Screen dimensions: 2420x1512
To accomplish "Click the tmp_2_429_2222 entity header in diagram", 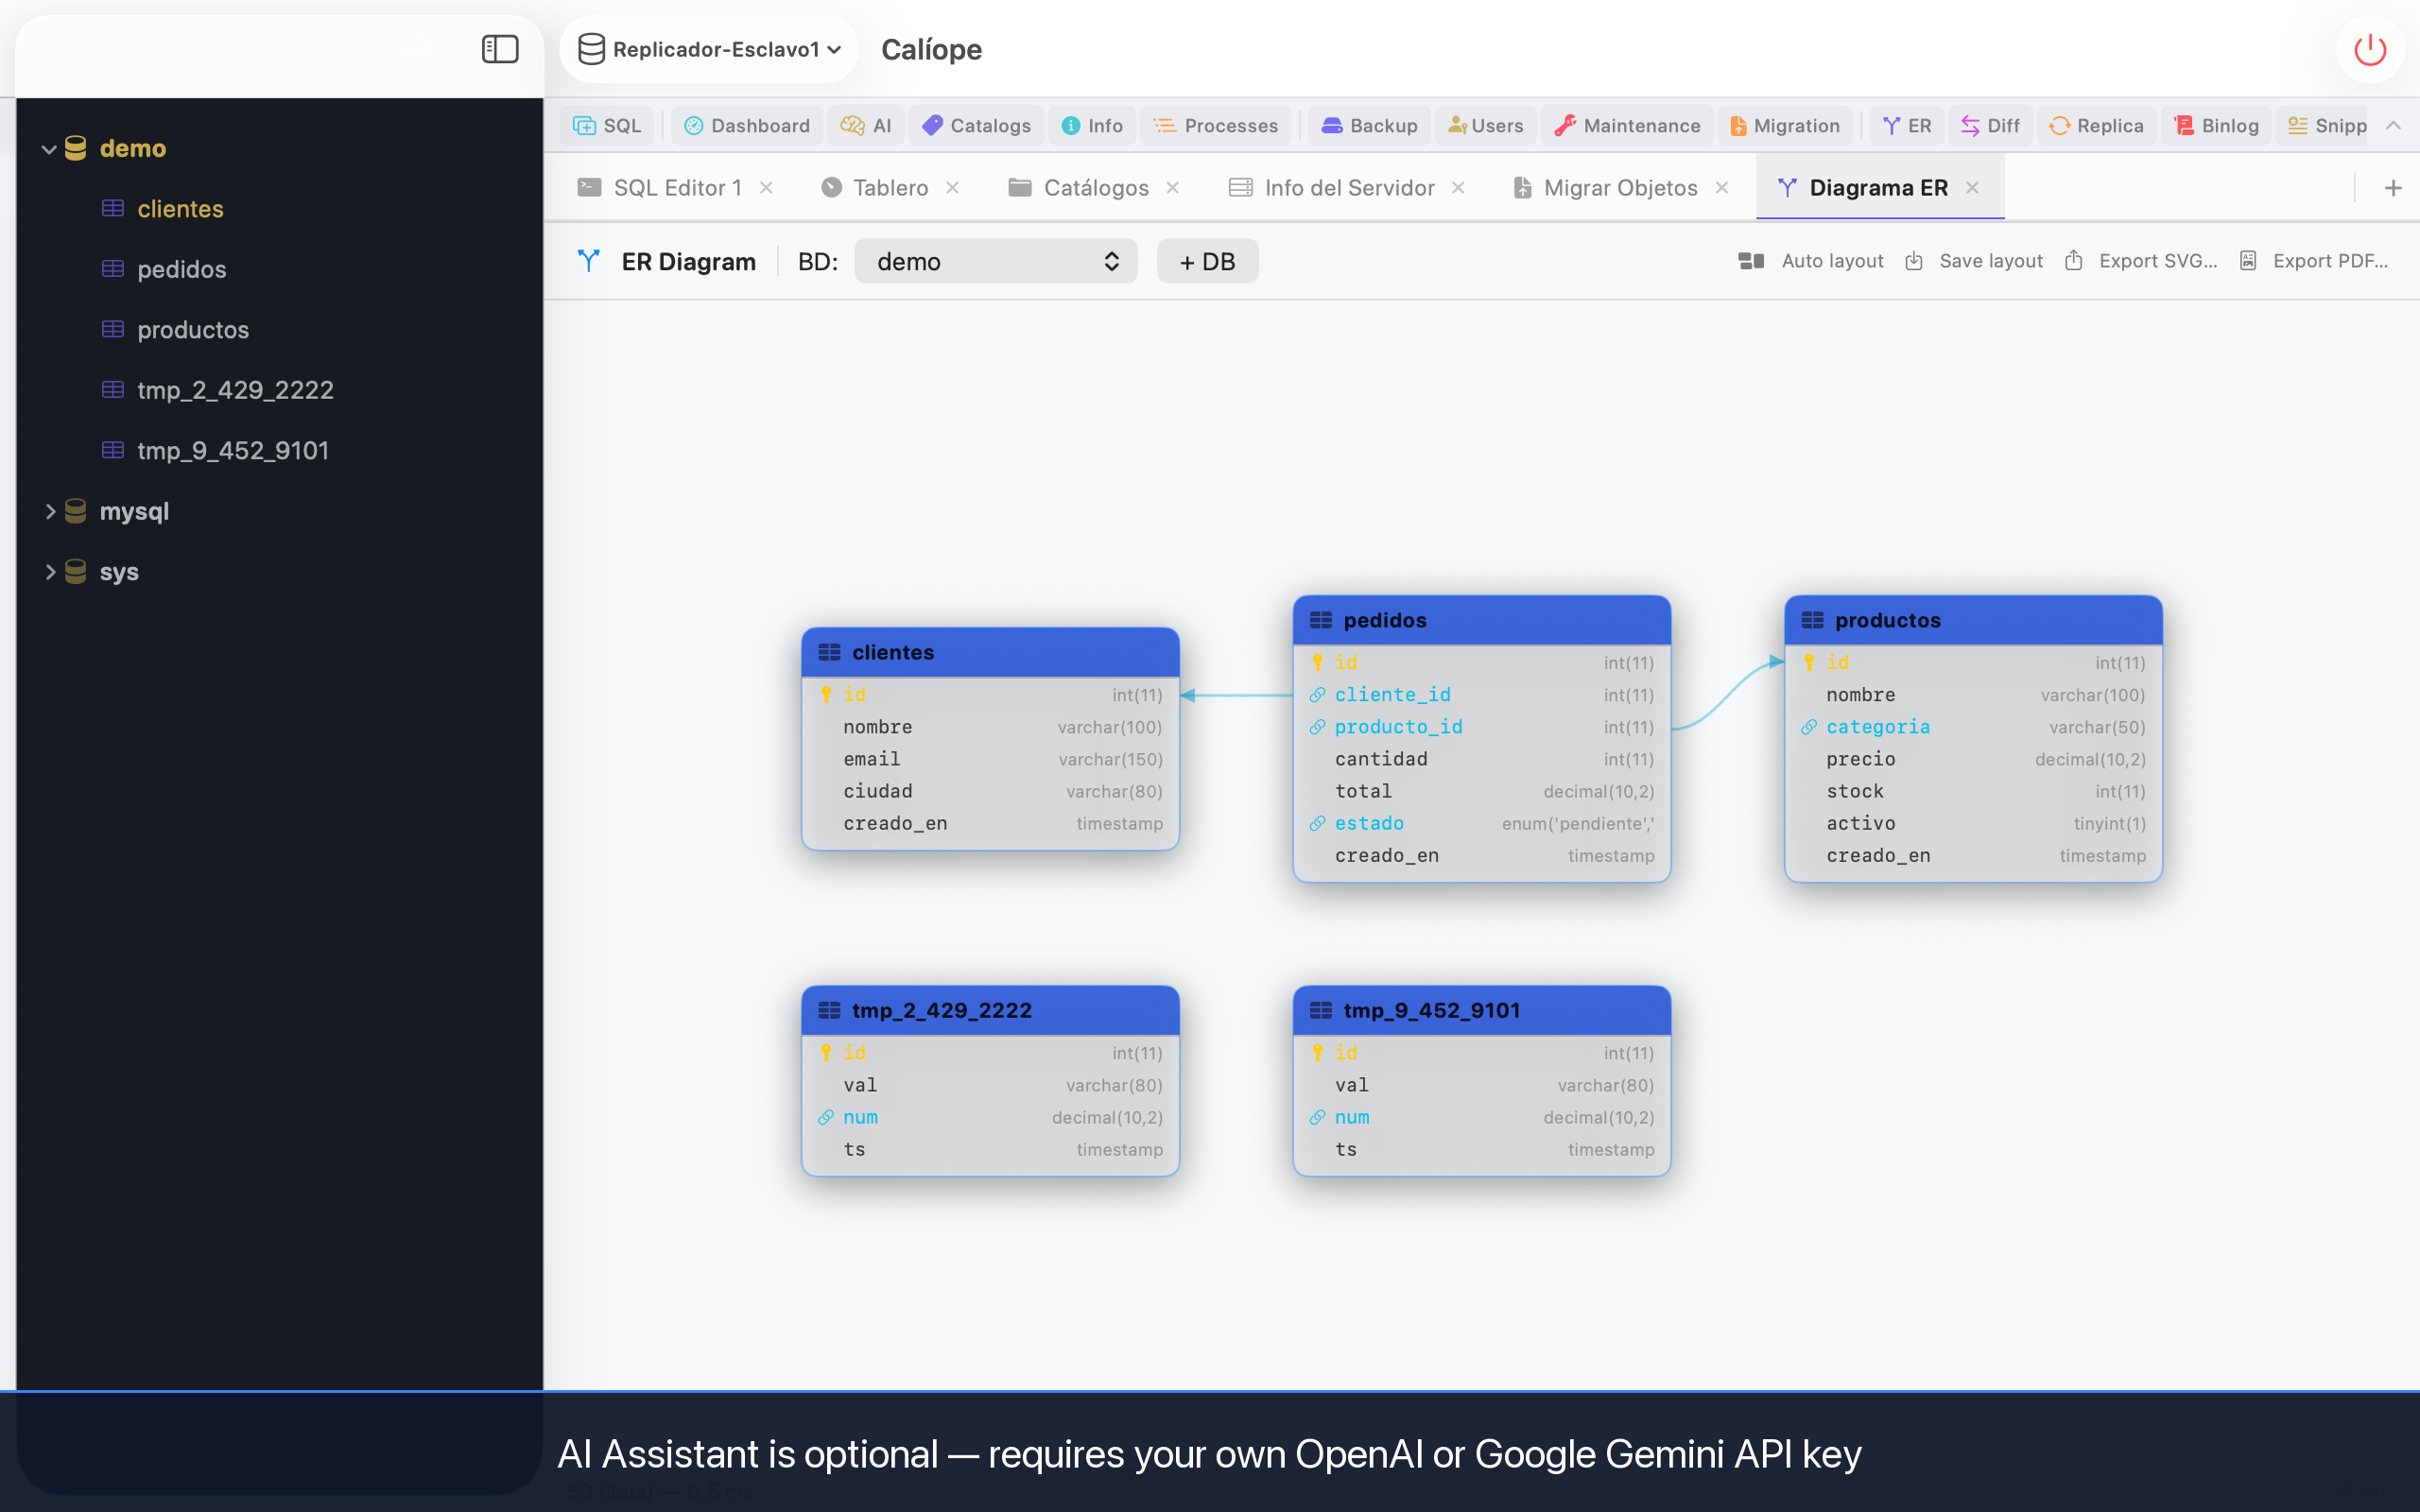I will coord(990,1010).
